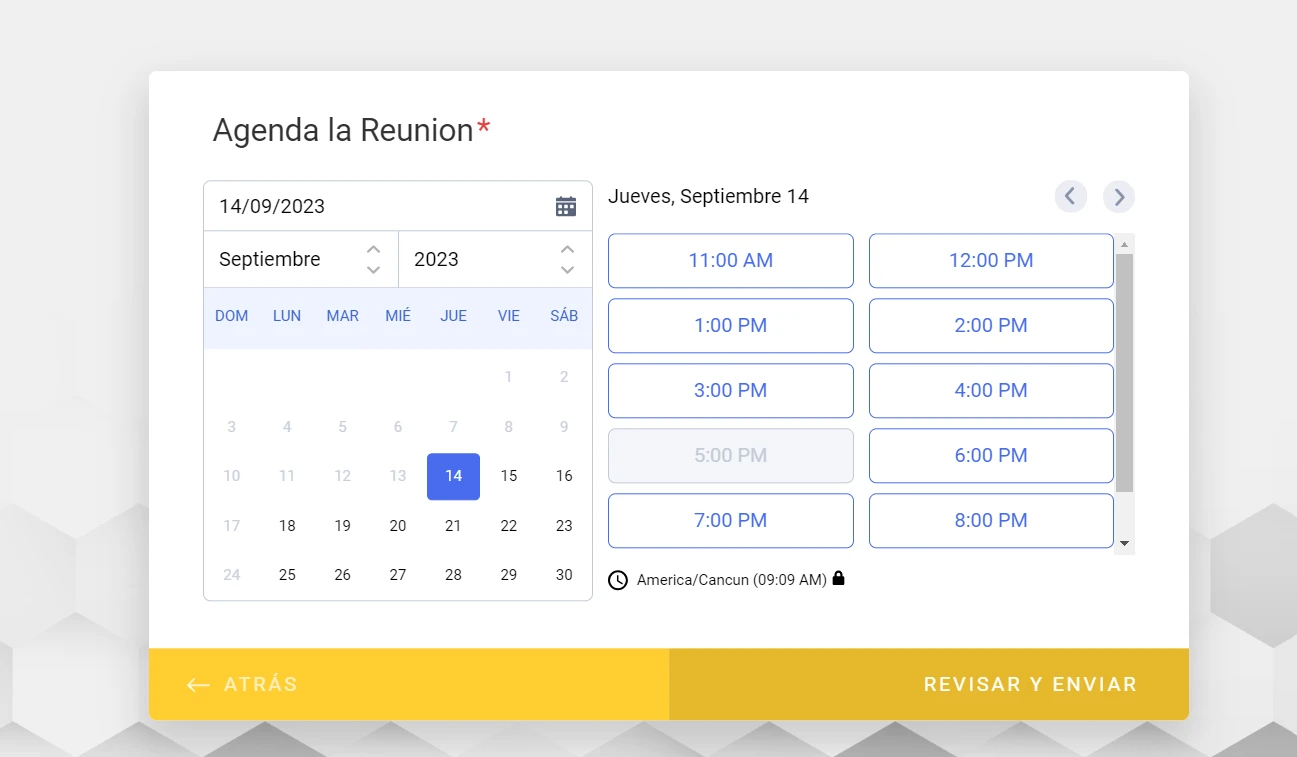Select the 6:00 PM time slot
This screenshot has height=757, width=1297.
[x=990, y=455]
